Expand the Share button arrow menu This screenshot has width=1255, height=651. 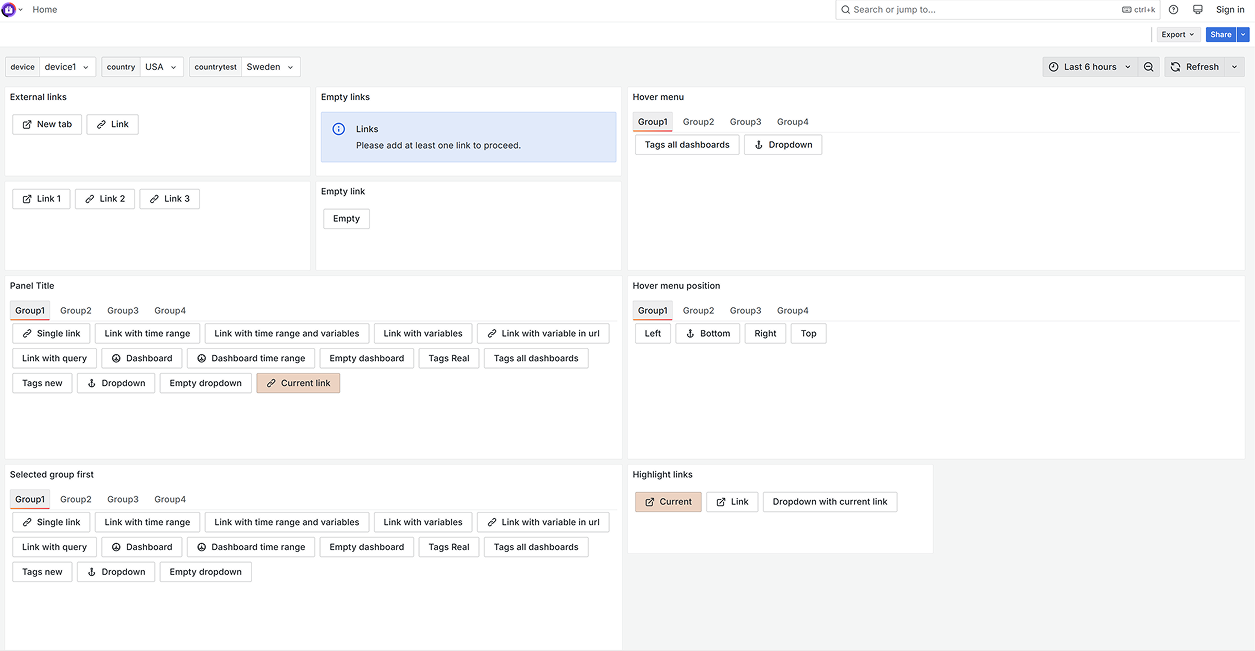coord(1244,35)
